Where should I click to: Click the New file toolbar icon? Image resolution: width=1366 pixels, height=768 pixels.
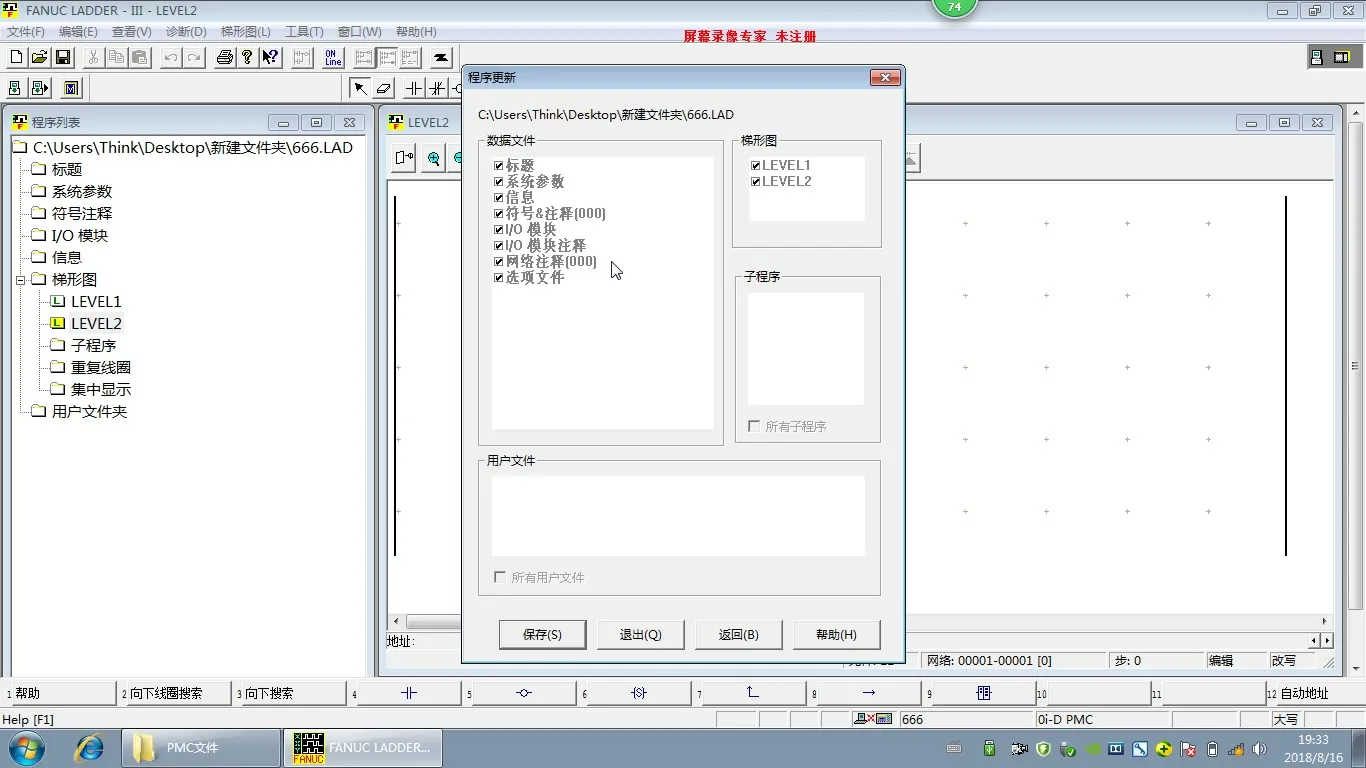pos(16,57)
